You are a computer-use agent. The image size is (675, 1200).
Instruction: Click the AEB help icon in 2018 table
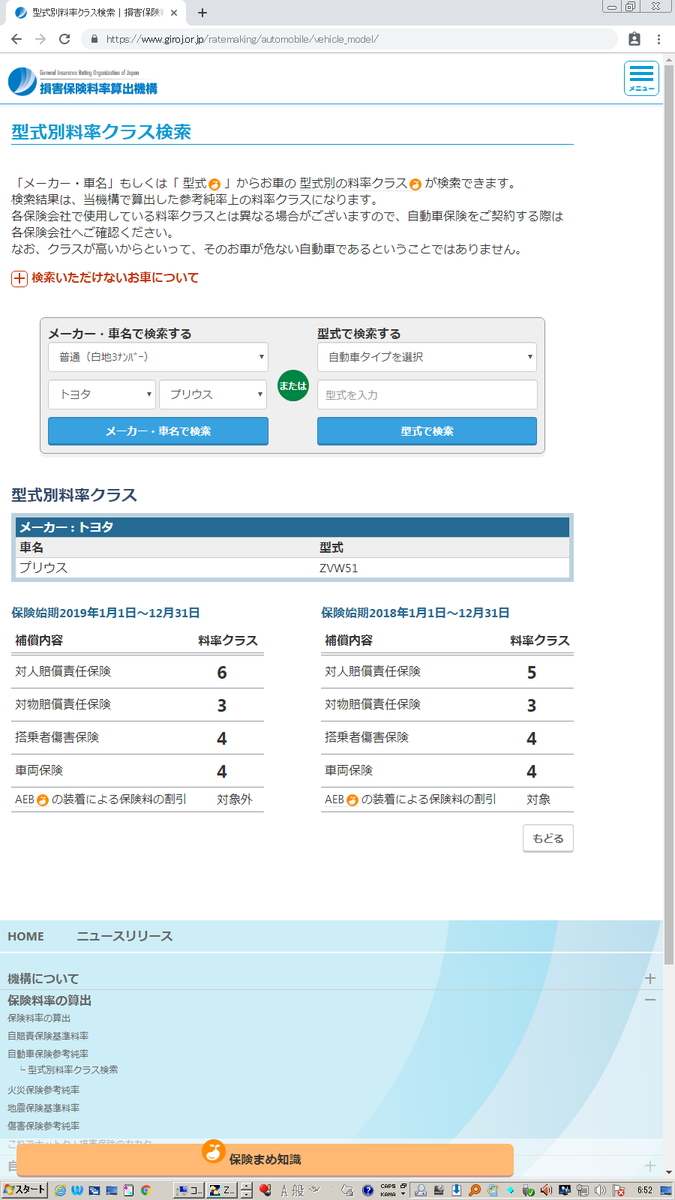pyautogui.click(x=352, y=800)
